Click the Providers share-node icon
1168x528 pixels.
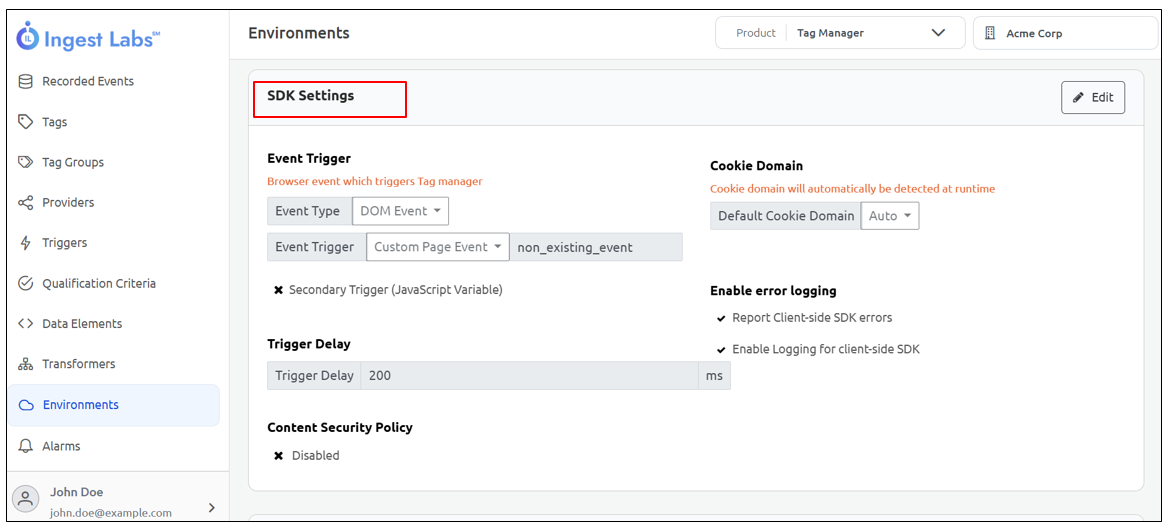click(26, 203)
